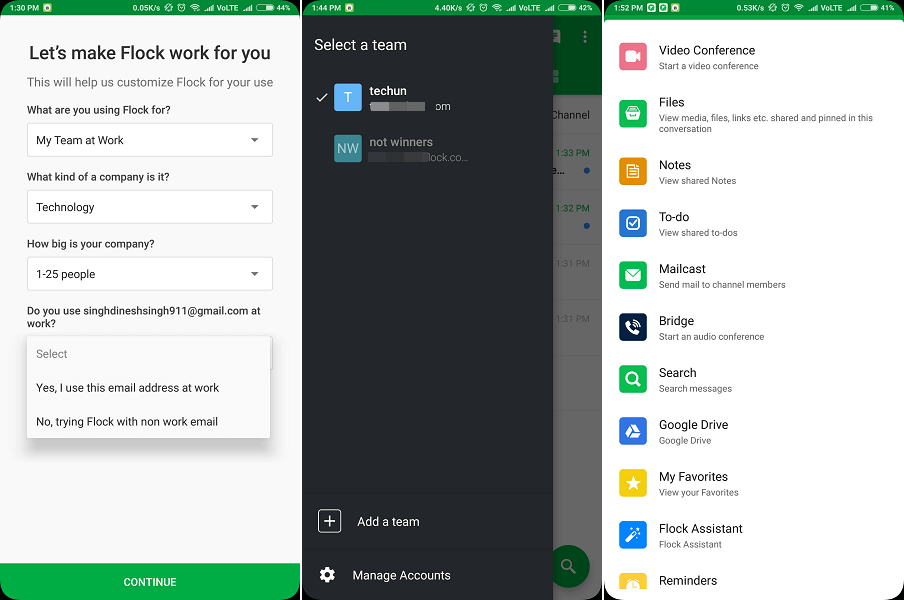Tap the green CONTINUE button
The width and height of the screenshot is (904, 600).
coord(150,582)
